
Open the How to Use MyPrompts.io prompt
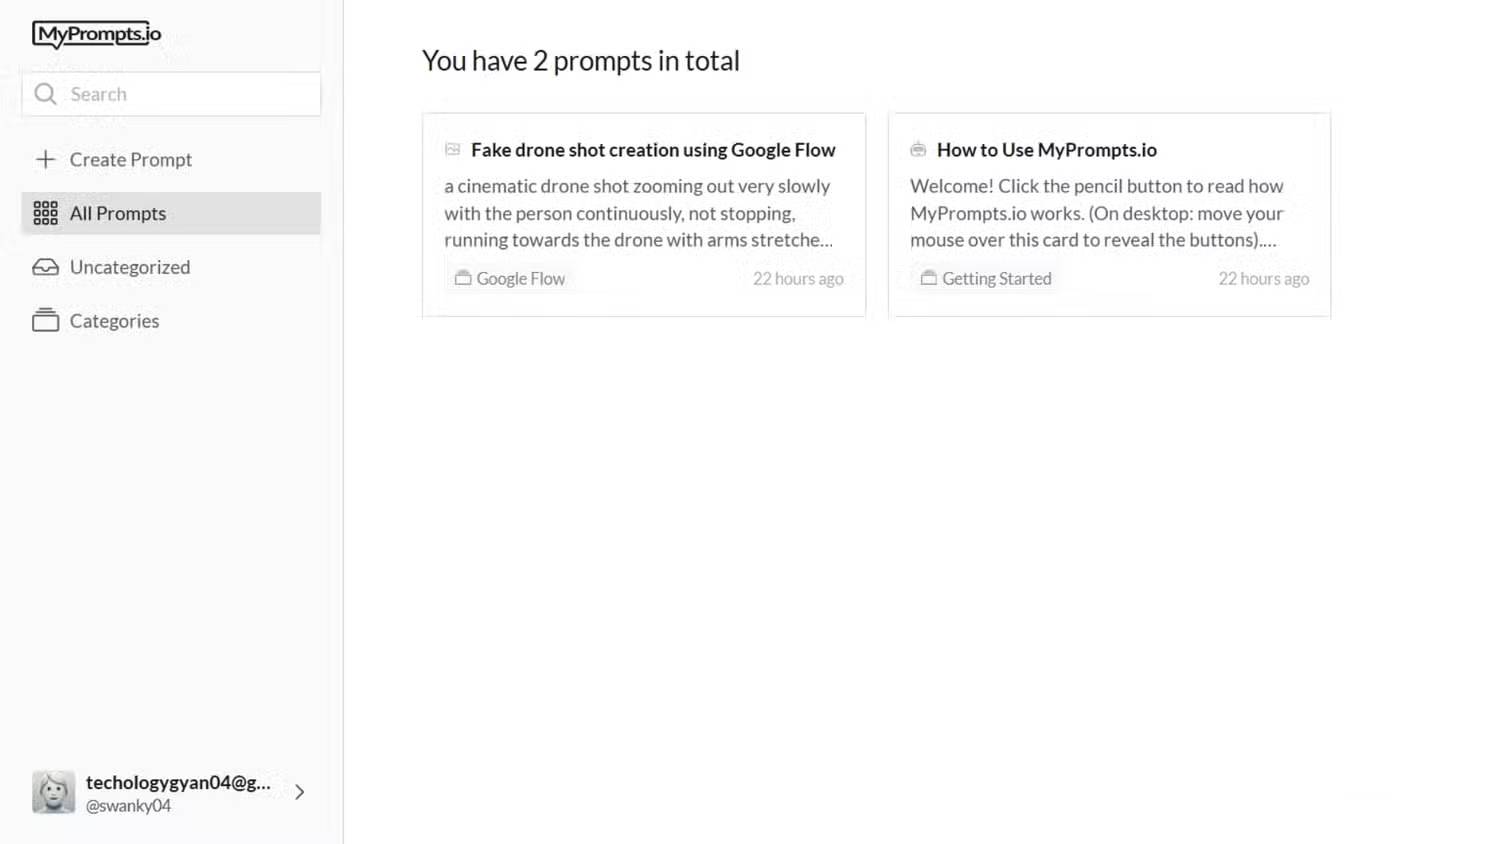click(x=1046, y=150)
